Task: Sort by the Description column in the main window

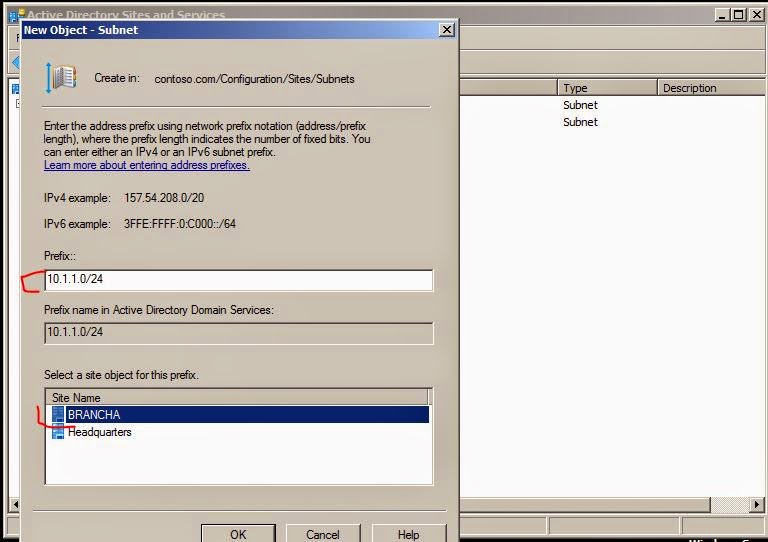Action: click(711, 88)
